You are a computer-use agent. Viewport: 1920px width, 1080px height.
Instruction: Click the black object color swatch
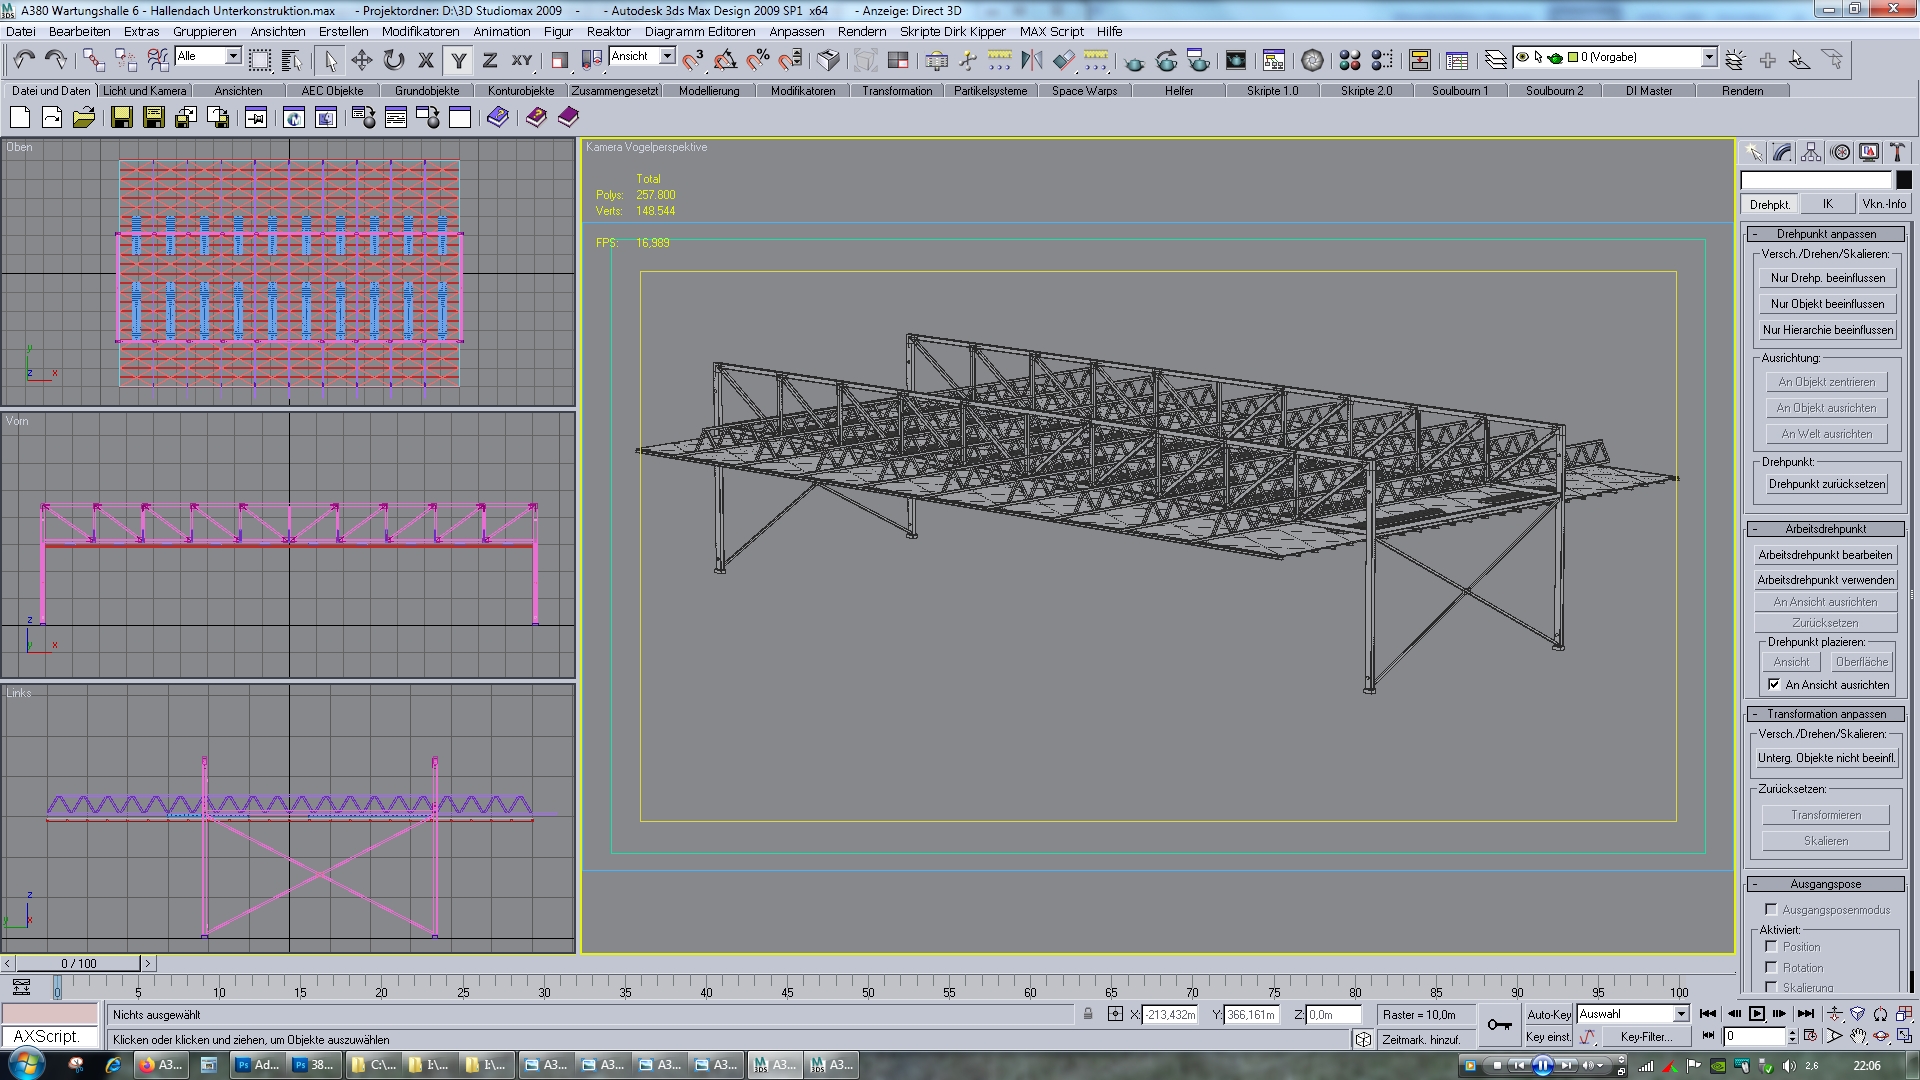(1904, 180)
